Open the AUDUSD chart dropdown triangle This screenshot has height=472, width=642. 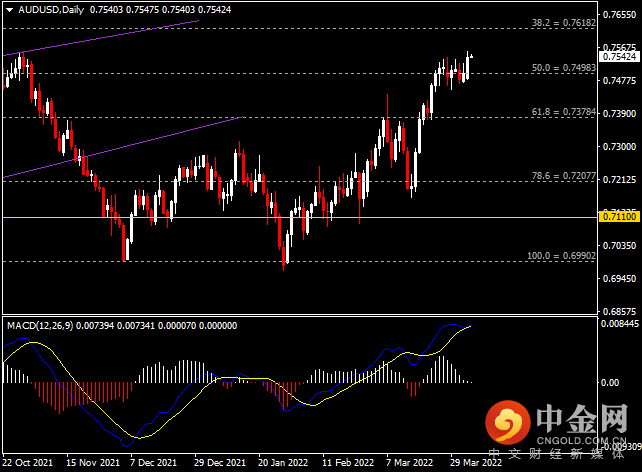coord(9,10)
